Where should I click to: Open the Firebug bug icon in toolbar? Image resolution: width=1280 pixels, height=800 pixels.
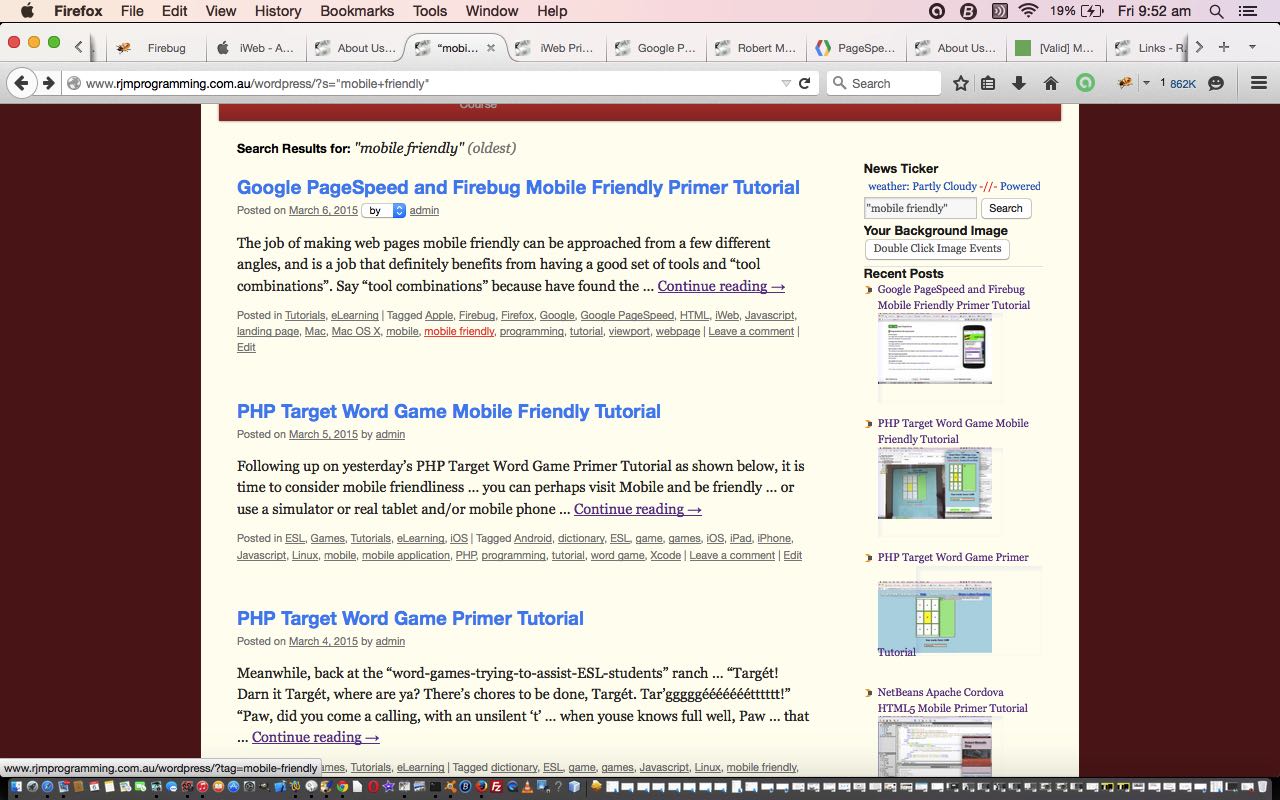coord(1125,84)
